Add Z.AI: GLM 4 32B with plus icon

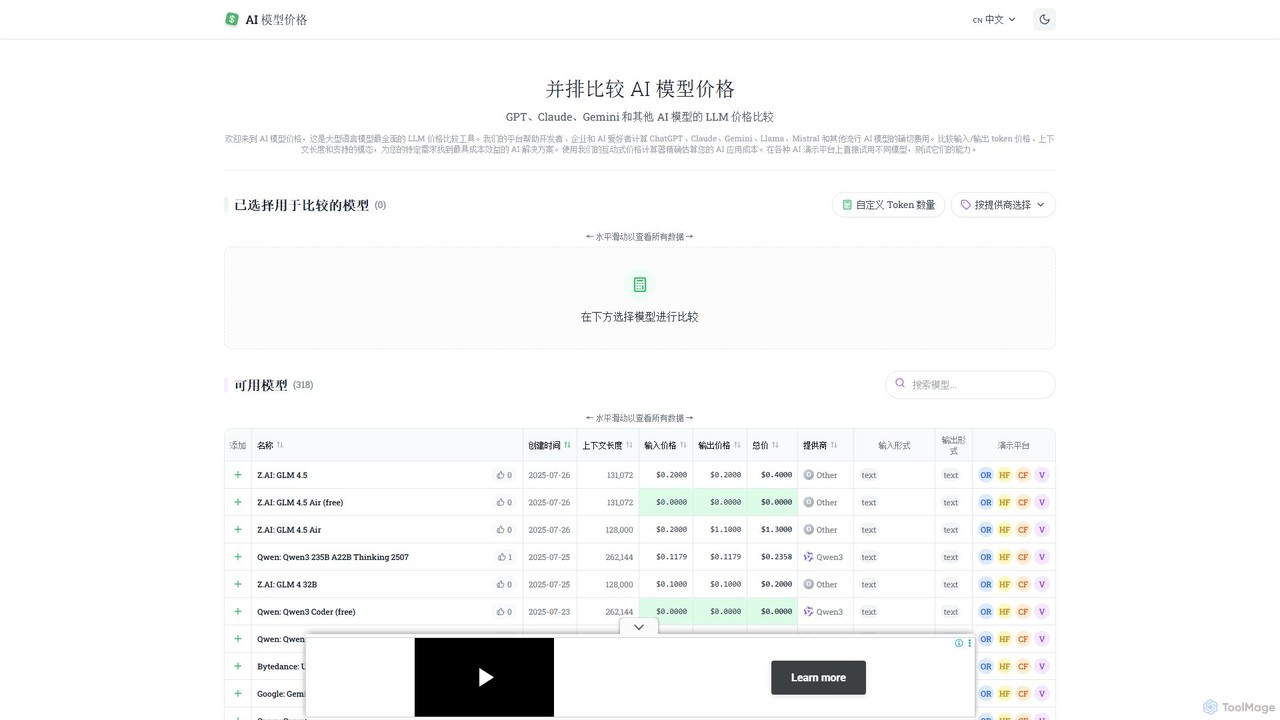238,584
